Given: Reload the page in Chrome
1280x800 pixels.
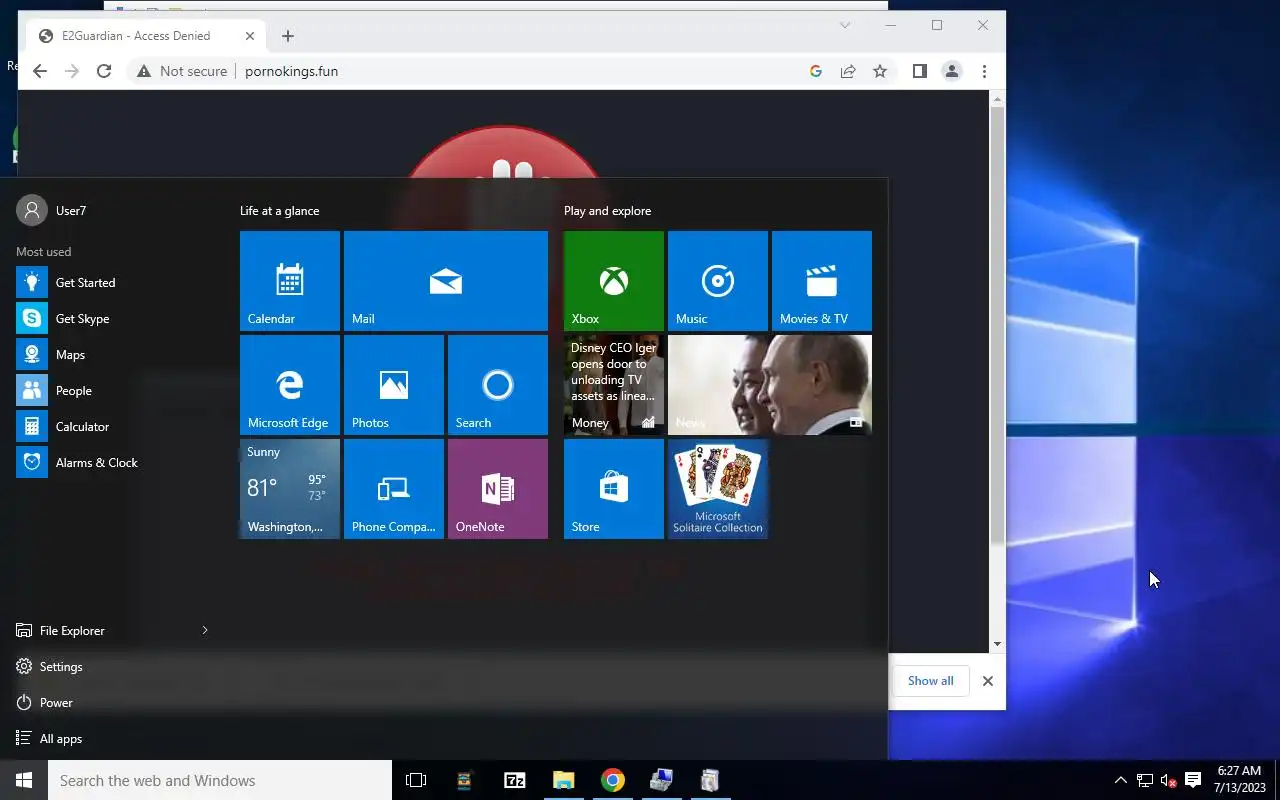Looking at the screenshot, I should tap(104, 71).
